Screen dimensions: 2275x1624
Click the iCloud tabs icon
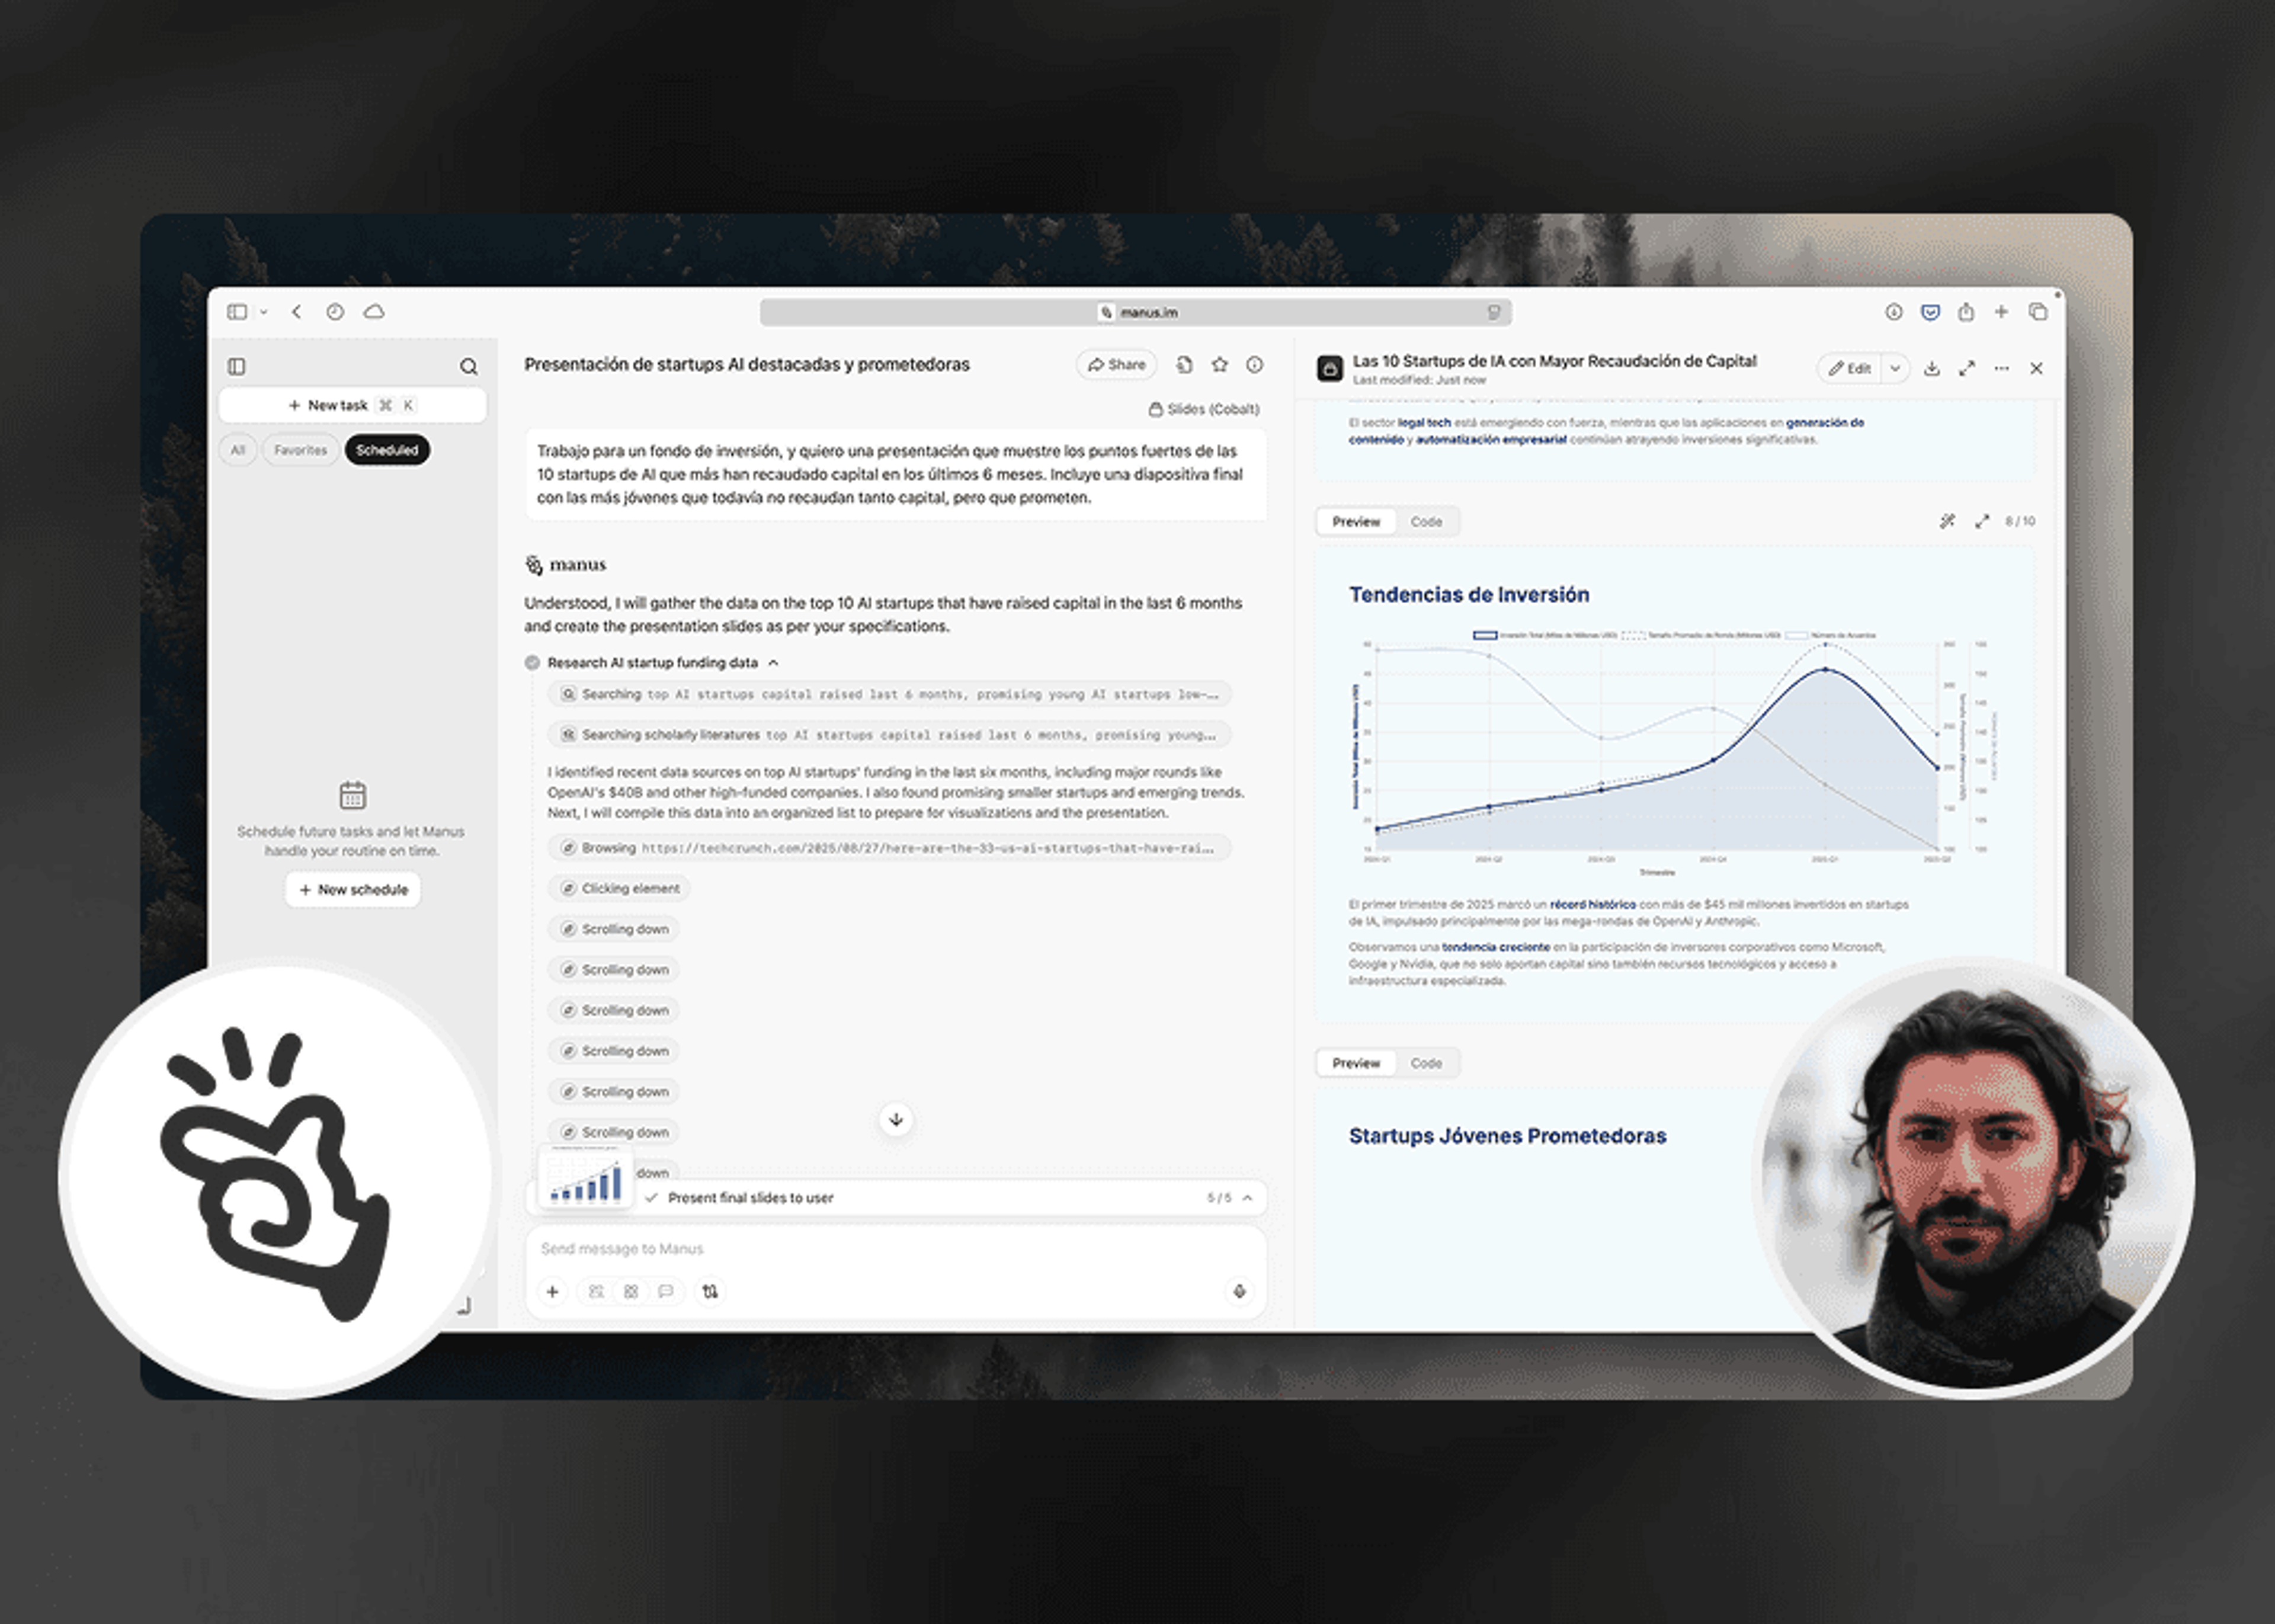click(374, 312)
